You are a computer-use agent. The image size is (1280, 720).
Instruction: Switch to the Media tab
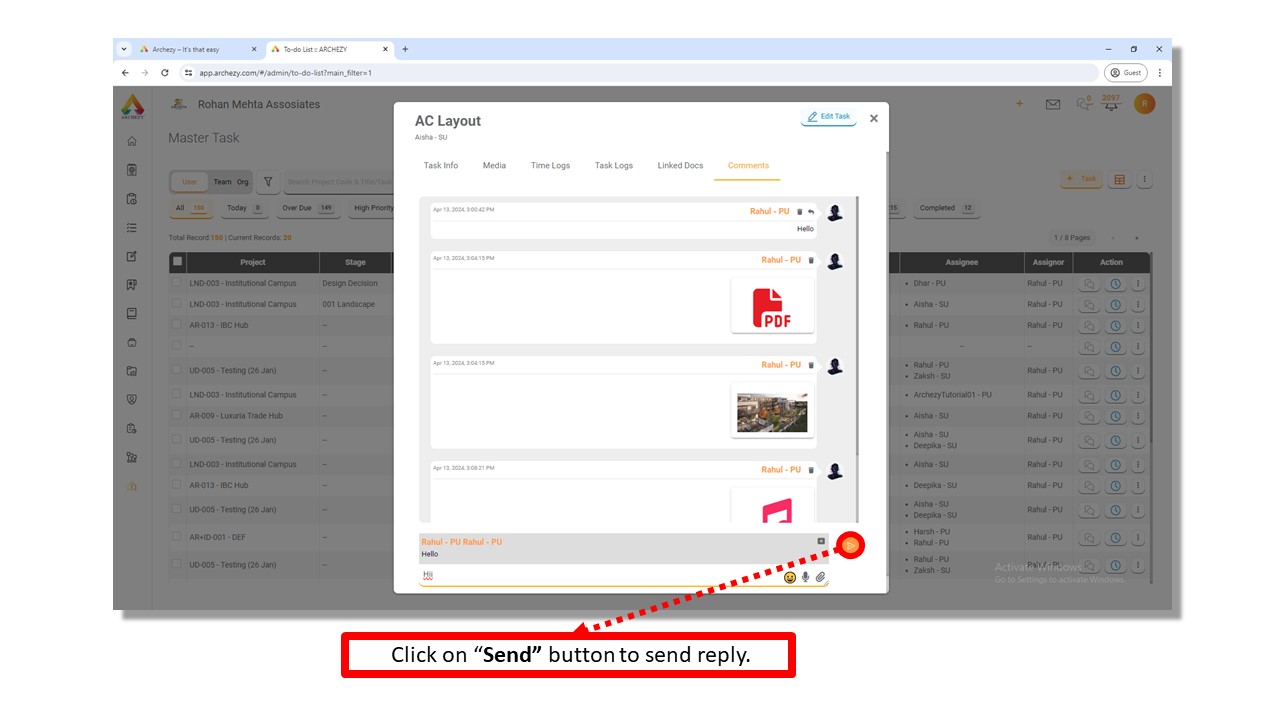click(494, 166)
